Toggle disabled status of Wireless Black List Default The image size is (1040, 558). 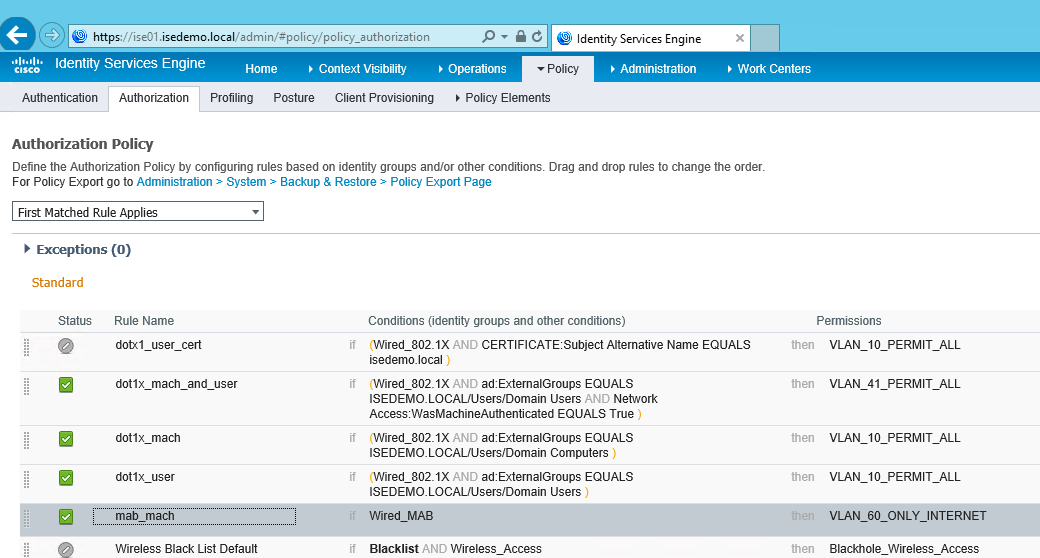point(66,550)
